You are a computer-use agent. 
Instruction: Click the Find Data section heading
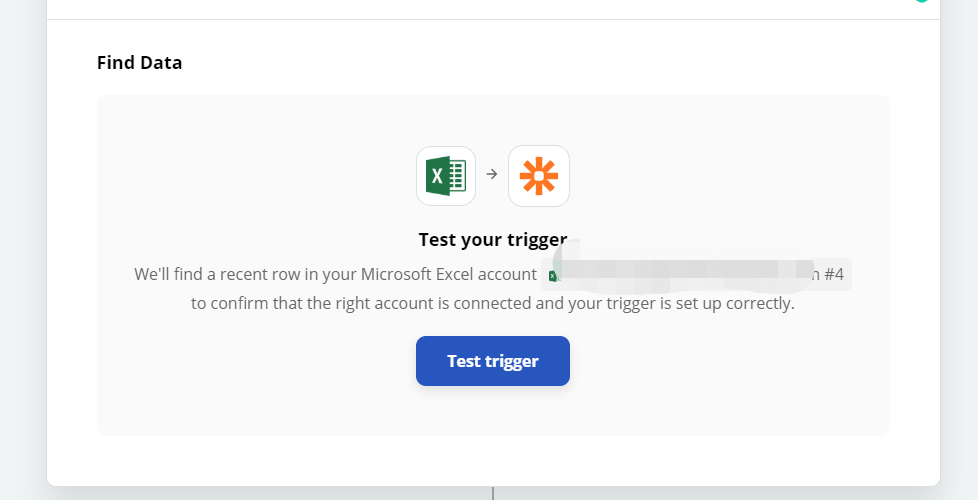point(140,62)
